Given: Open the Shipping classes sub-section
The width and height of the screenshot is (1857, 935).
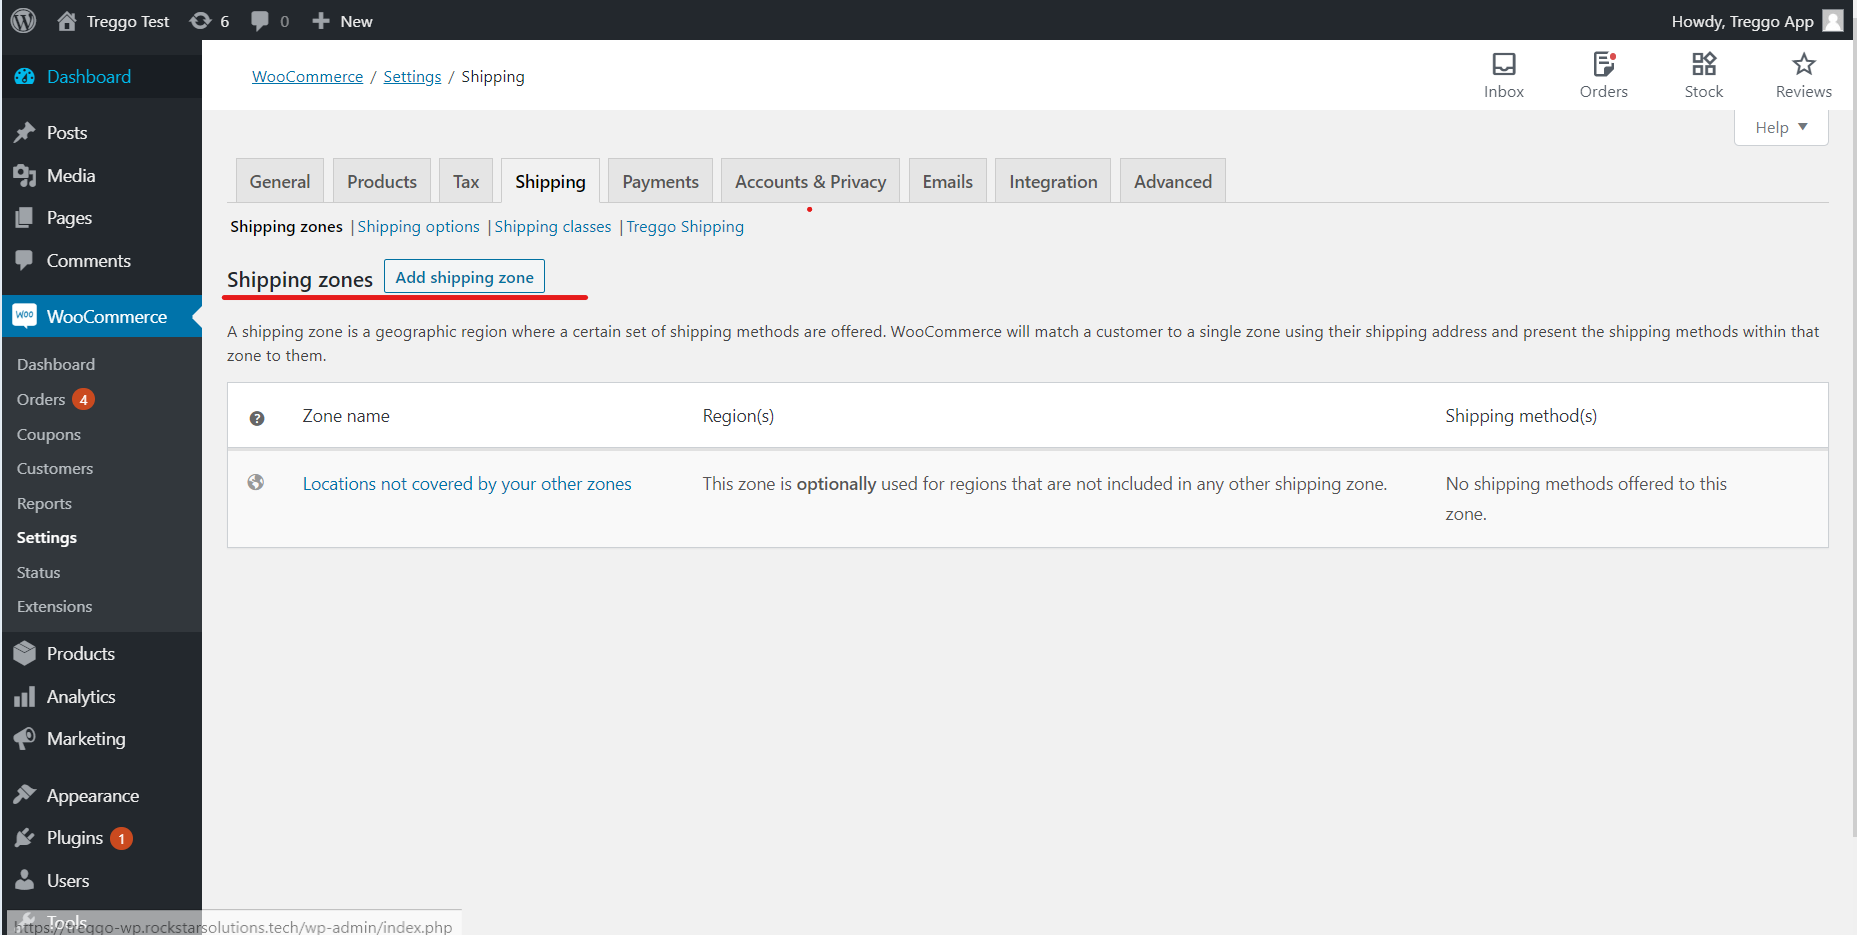Looking at the screenshot, I should click(552, 227).
